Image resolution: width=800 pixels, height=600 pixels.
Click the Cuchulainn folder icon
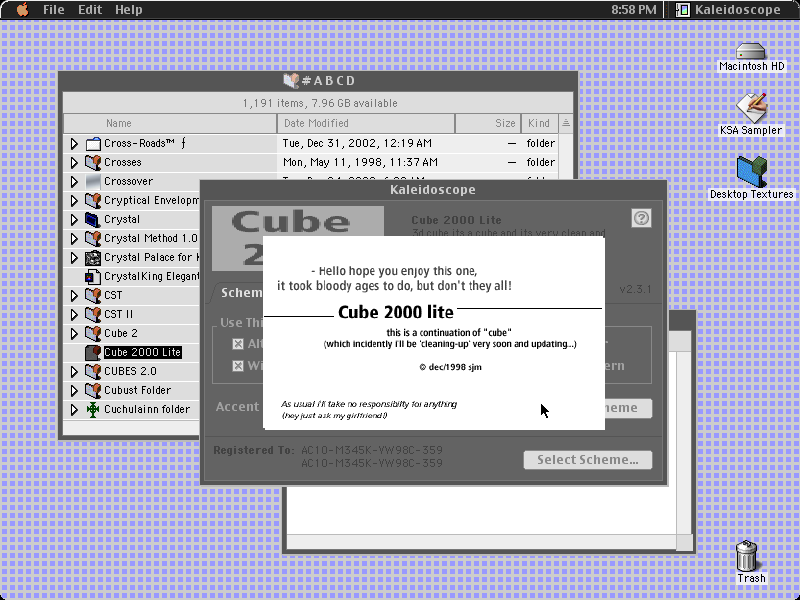click(x=93, y=409)
